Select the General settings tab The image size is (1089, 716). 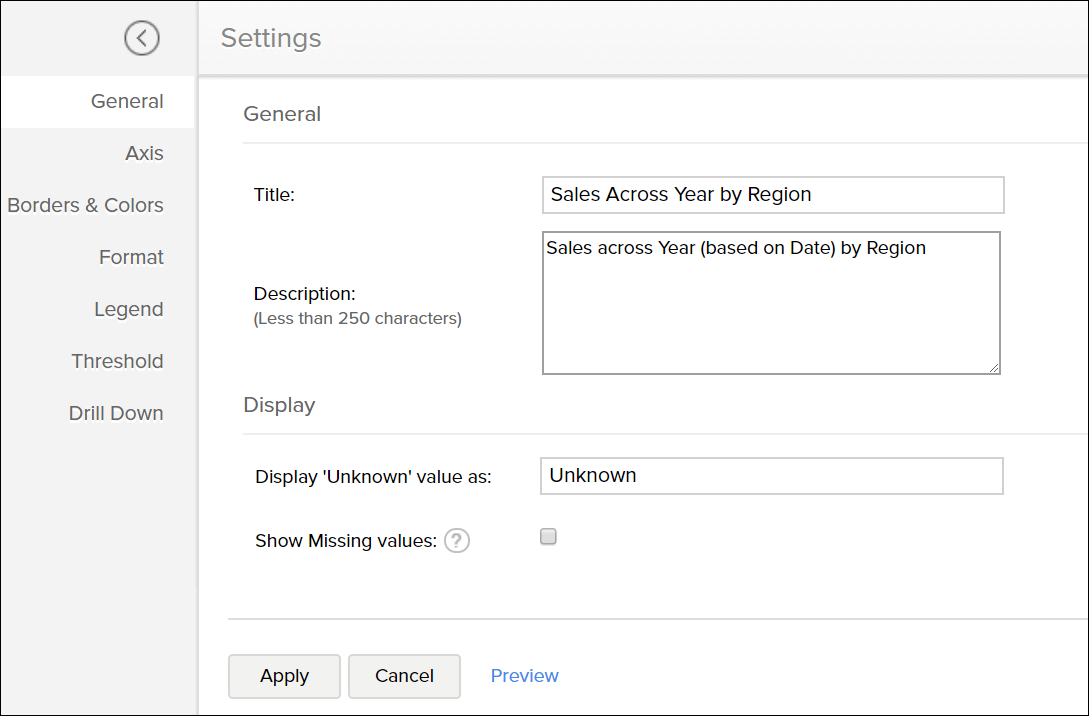pyautogui.click(x=127, y=101)
